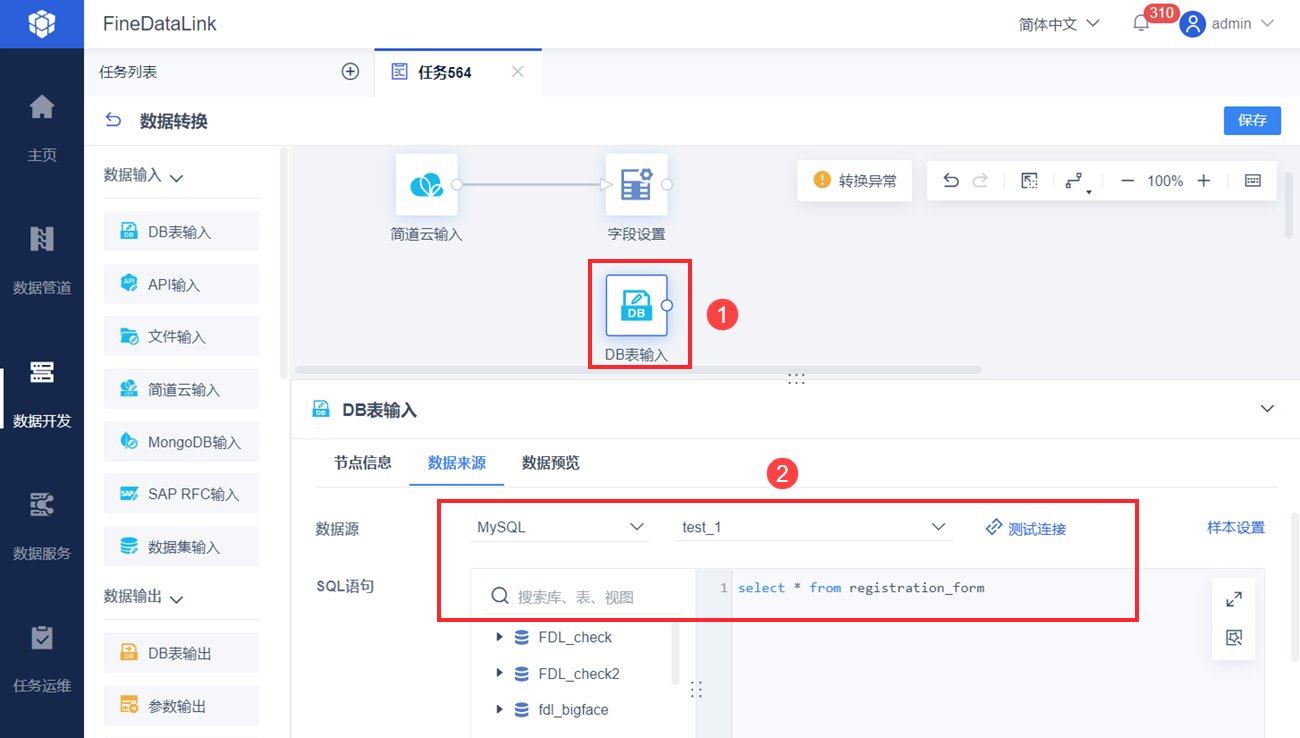
Task: Redo the canvas action
Action: [980, 181]
